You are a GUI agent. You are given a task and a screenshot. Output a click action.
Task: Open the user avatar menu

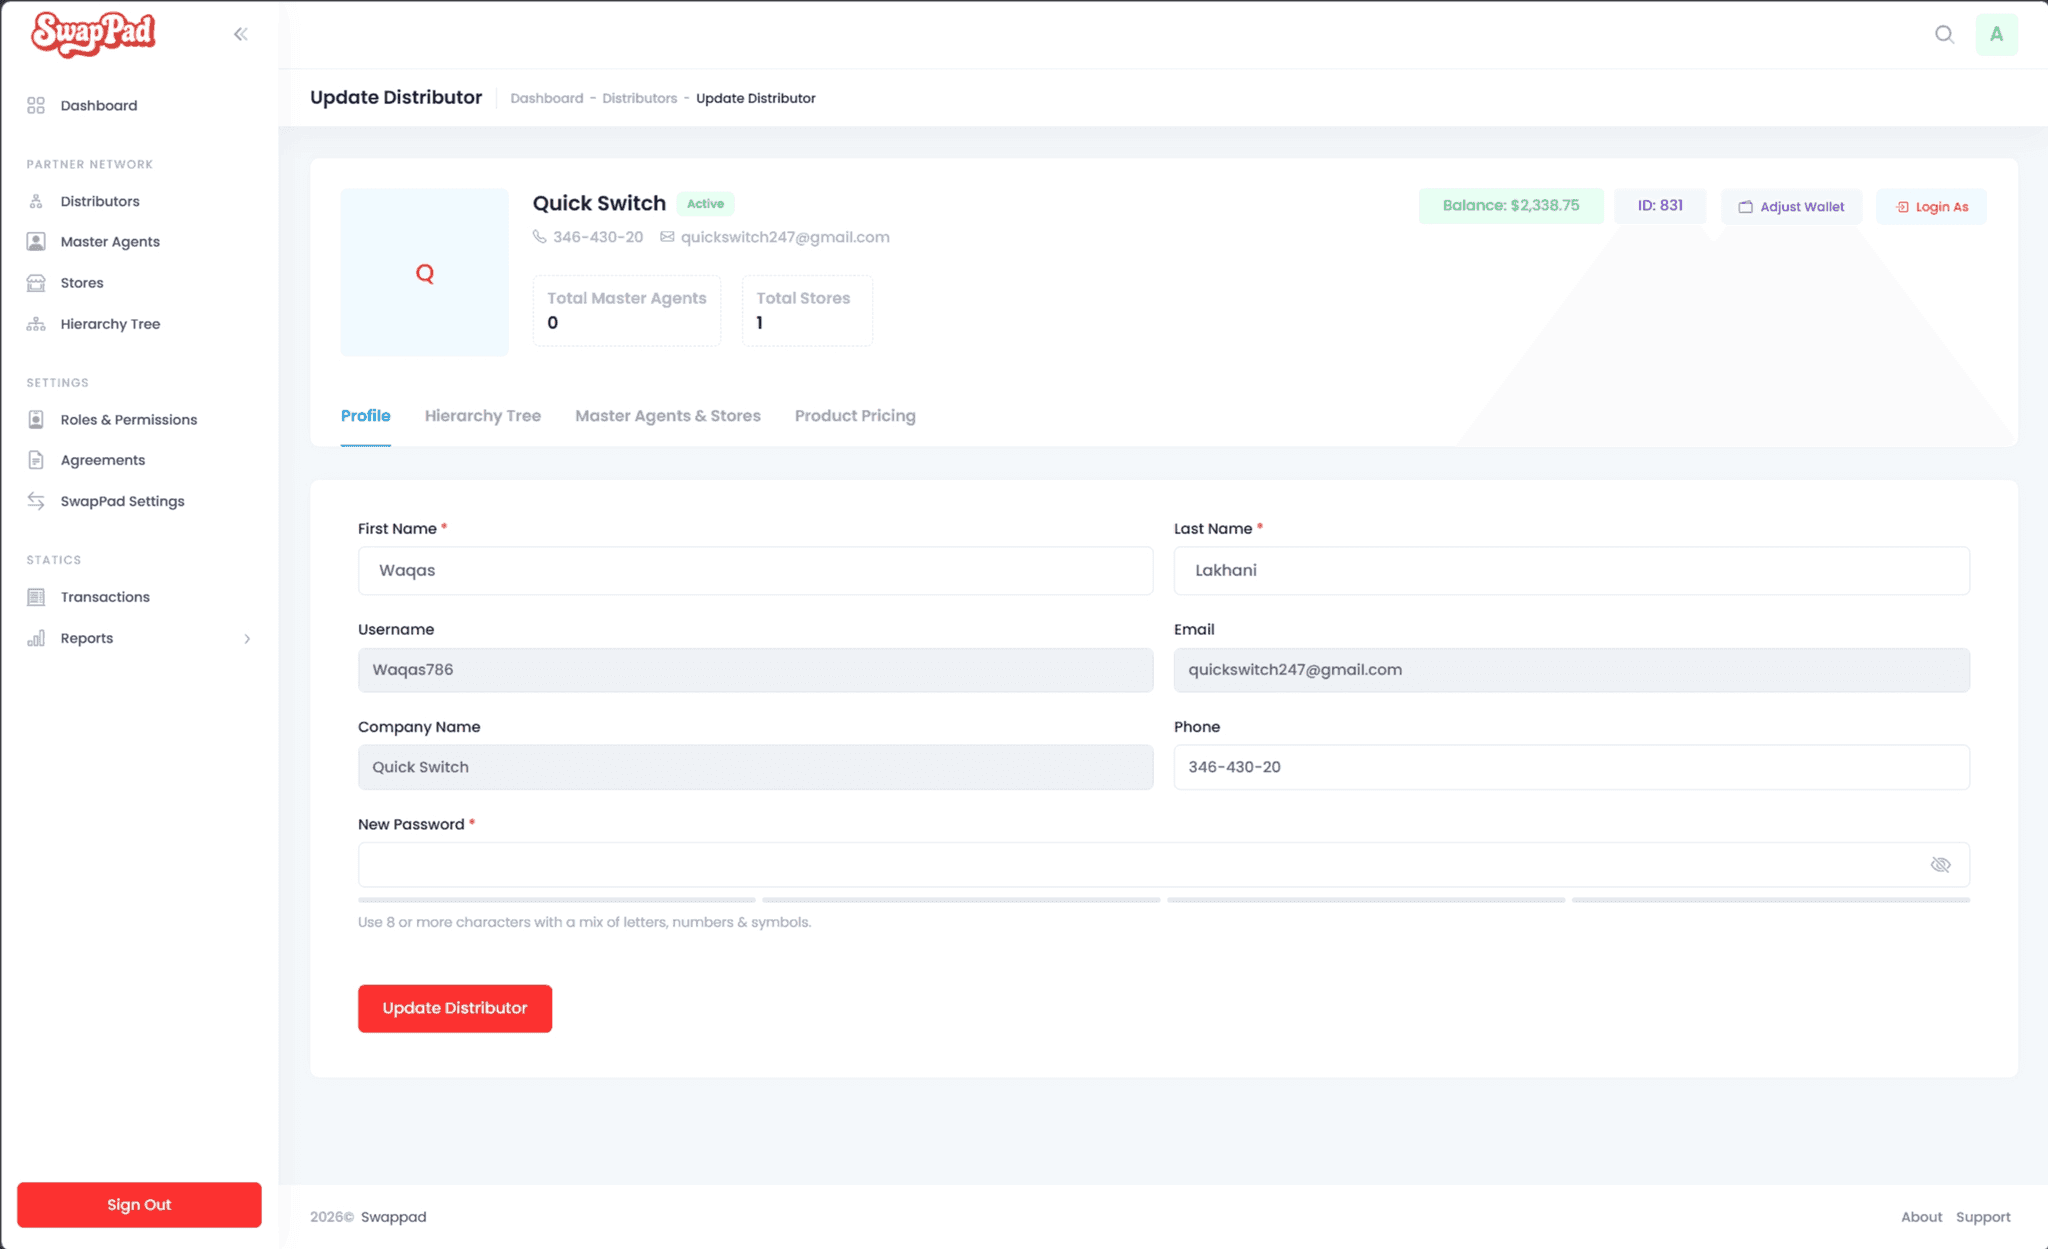coord(1996,34)
